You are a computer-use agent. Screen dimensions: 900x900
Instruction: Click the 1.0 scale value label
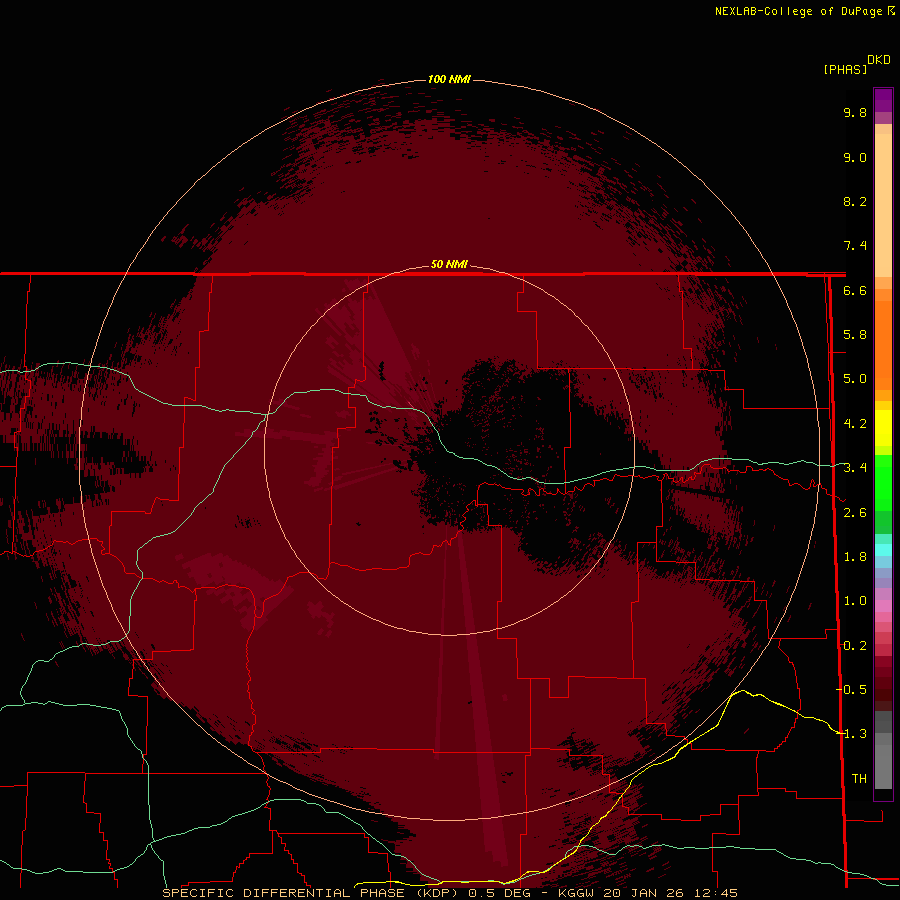855,601
